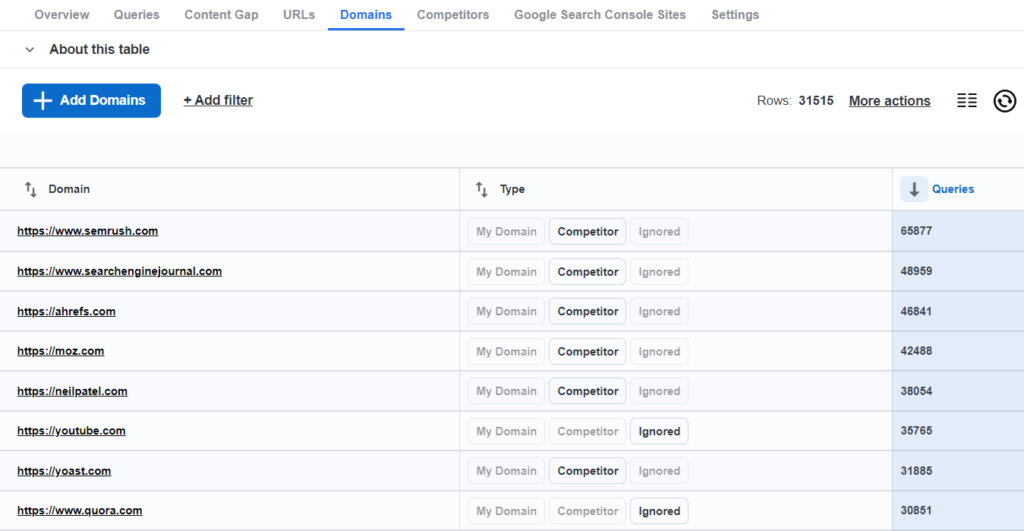Click queries value 65877
The height and width of the screenshot is (531, 1024).
(916, 231)
